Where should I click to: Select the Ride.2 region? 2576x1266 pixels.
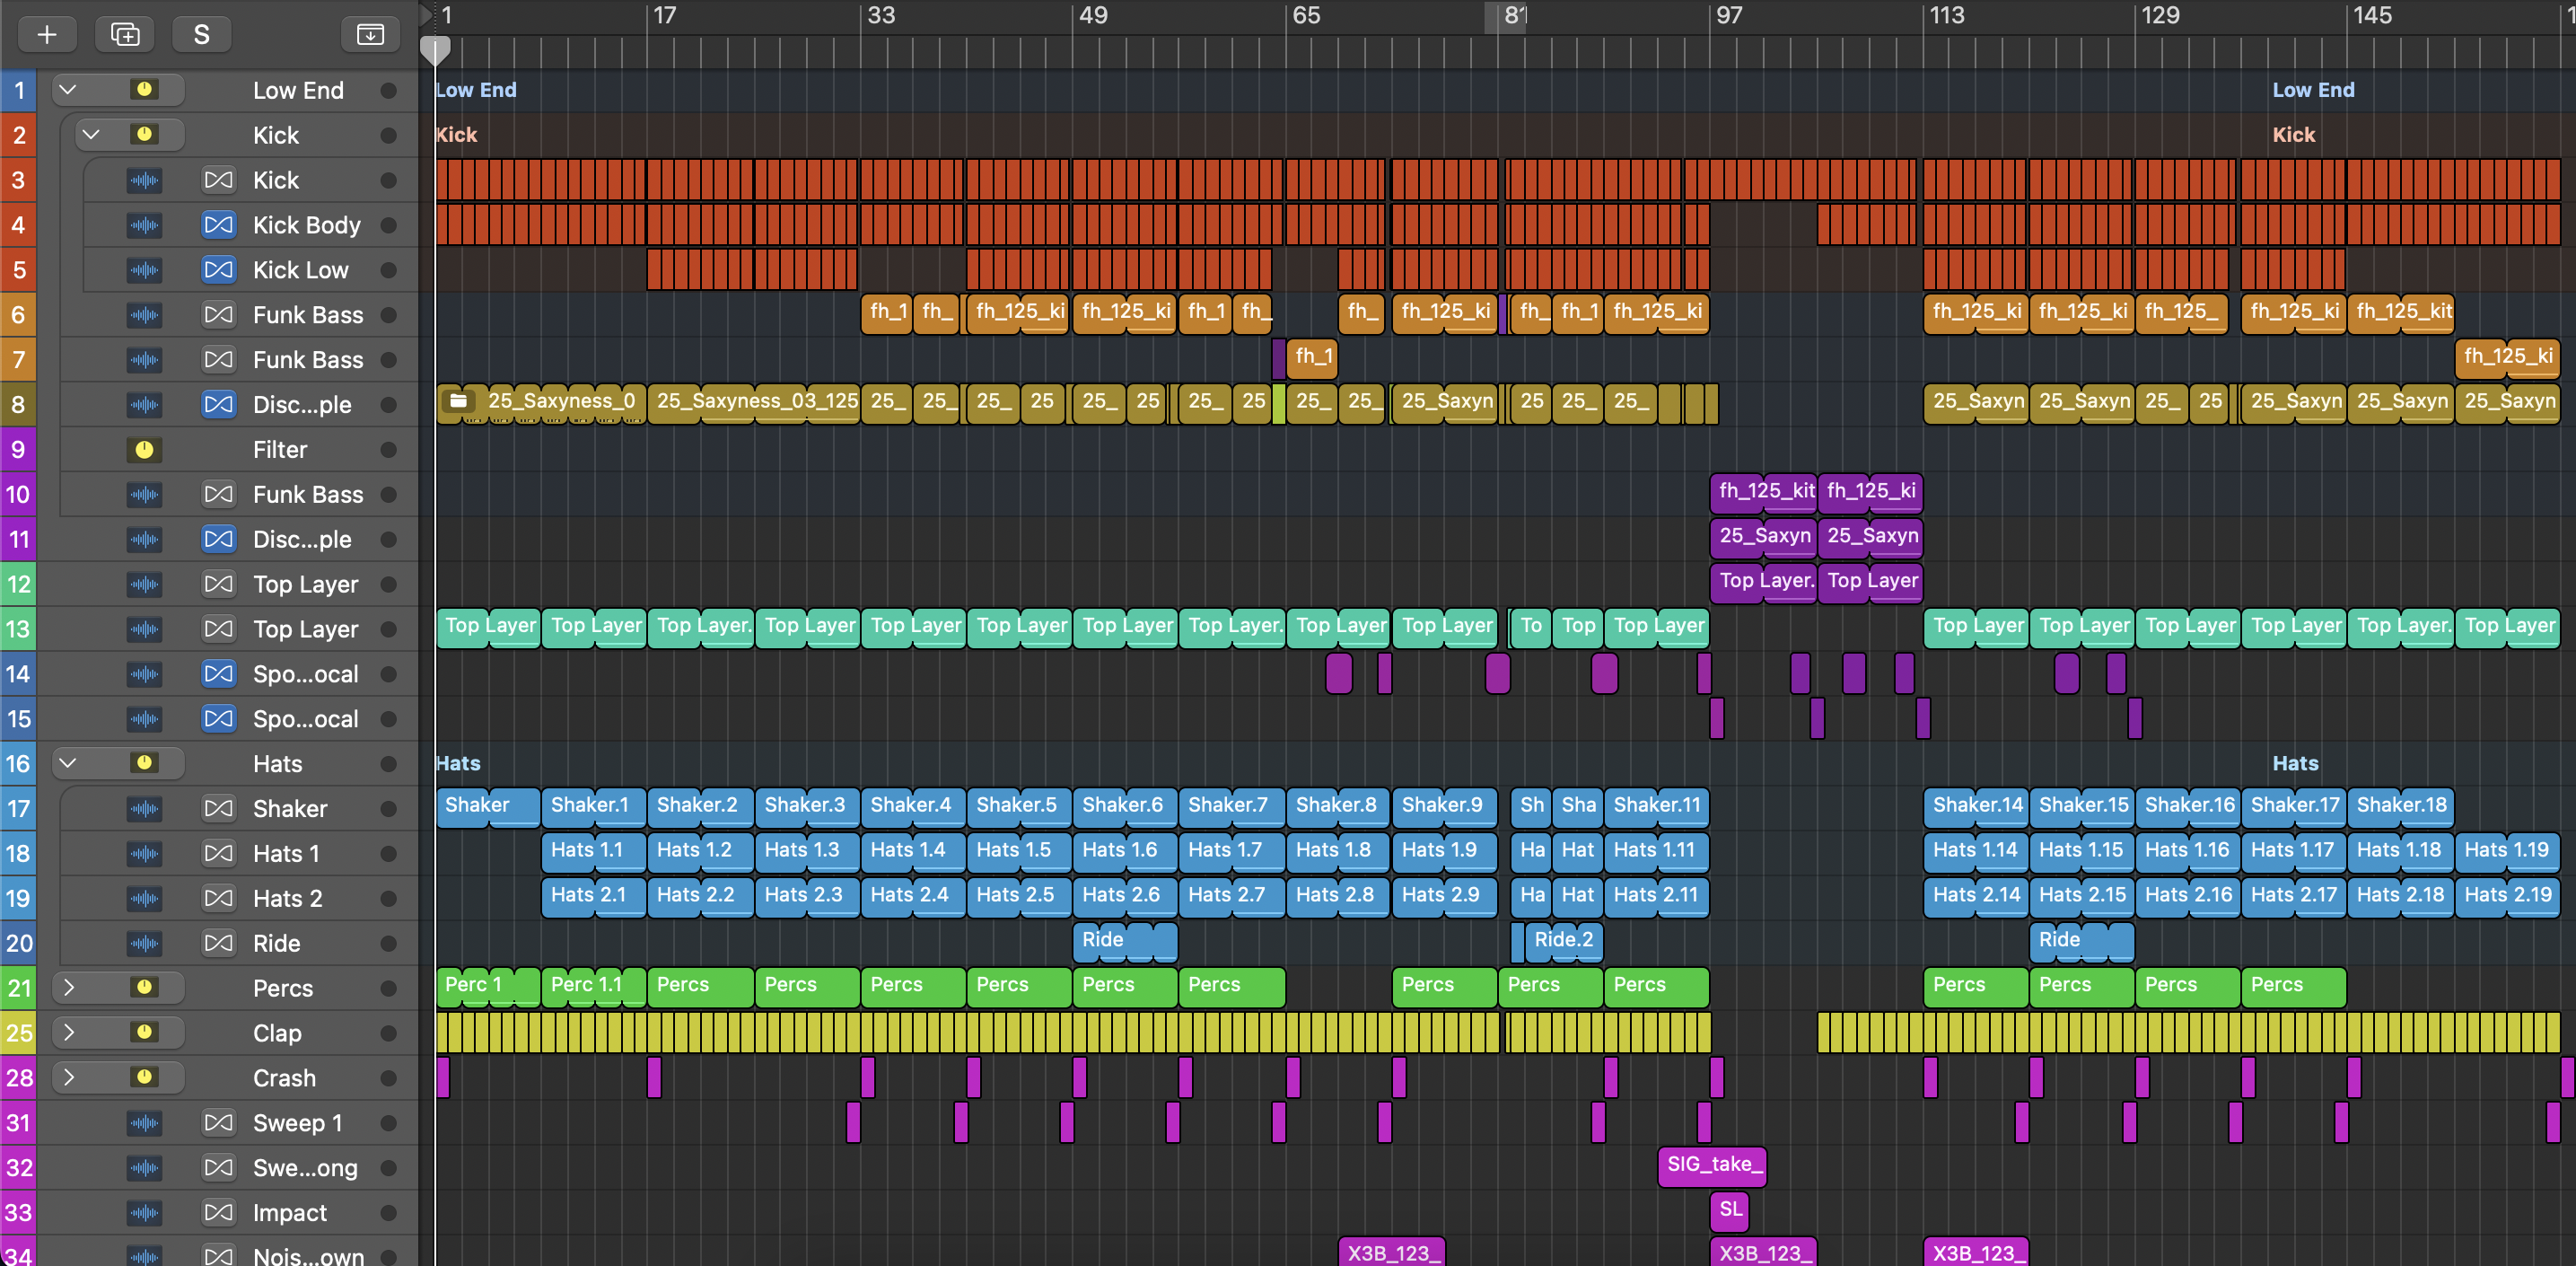[x=1563, y=941]
